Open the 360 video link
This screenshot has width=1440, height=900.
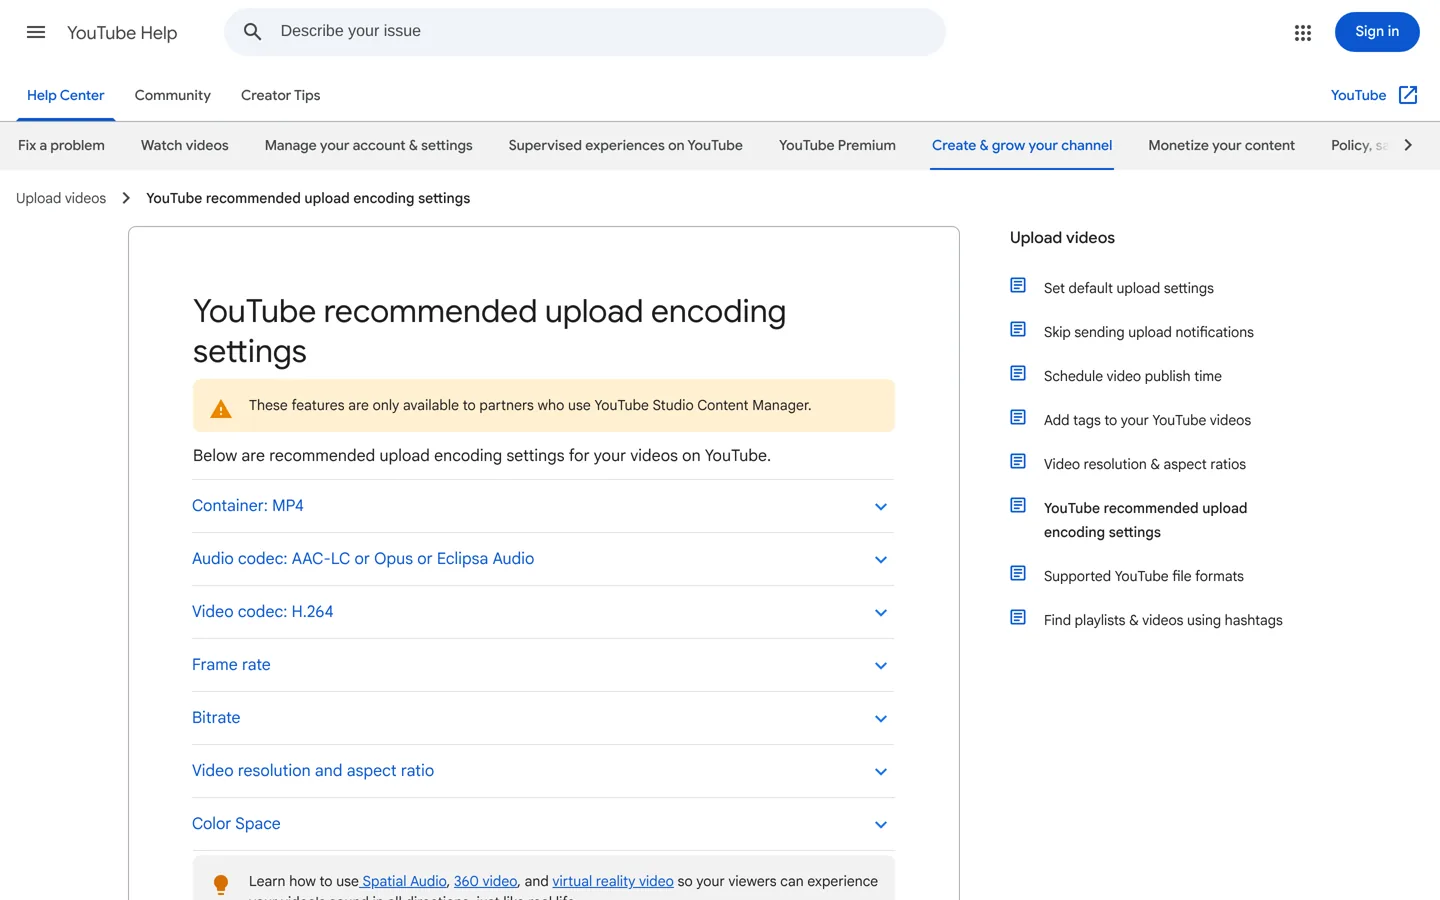[x=486, y=881]
